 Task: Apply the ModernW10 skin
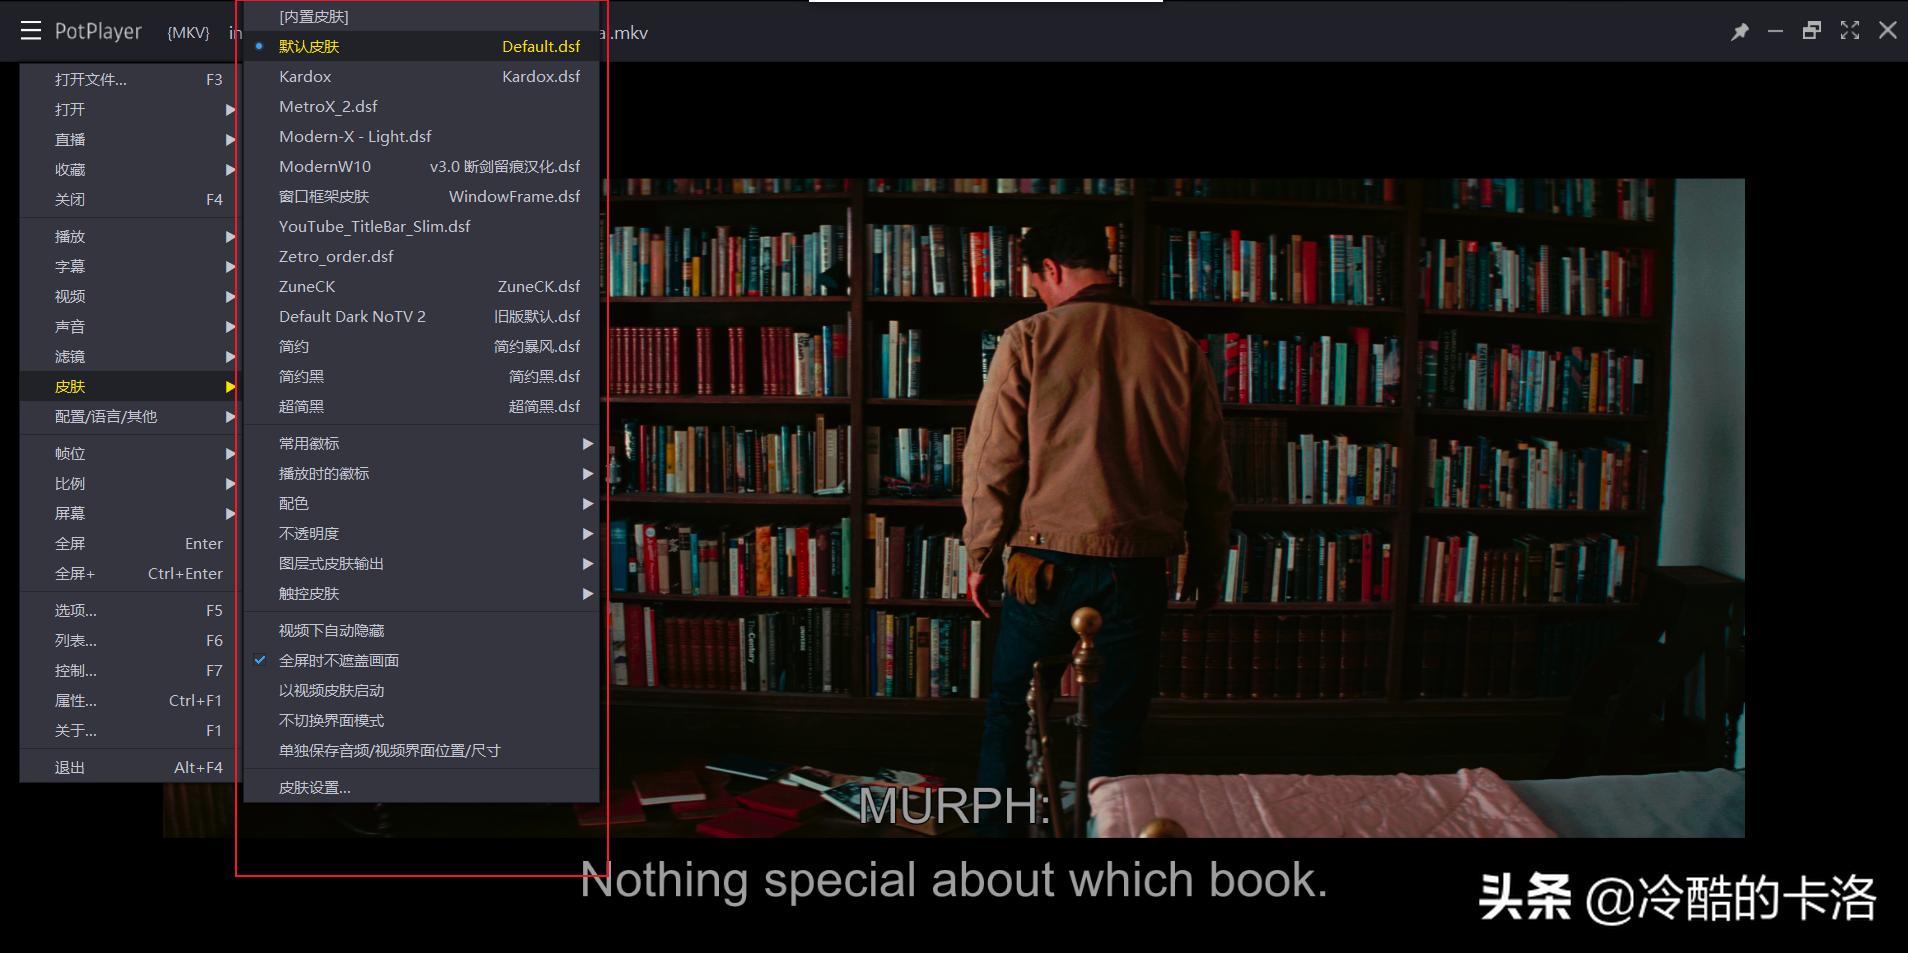pyautogui.click(x=421, y=166)
